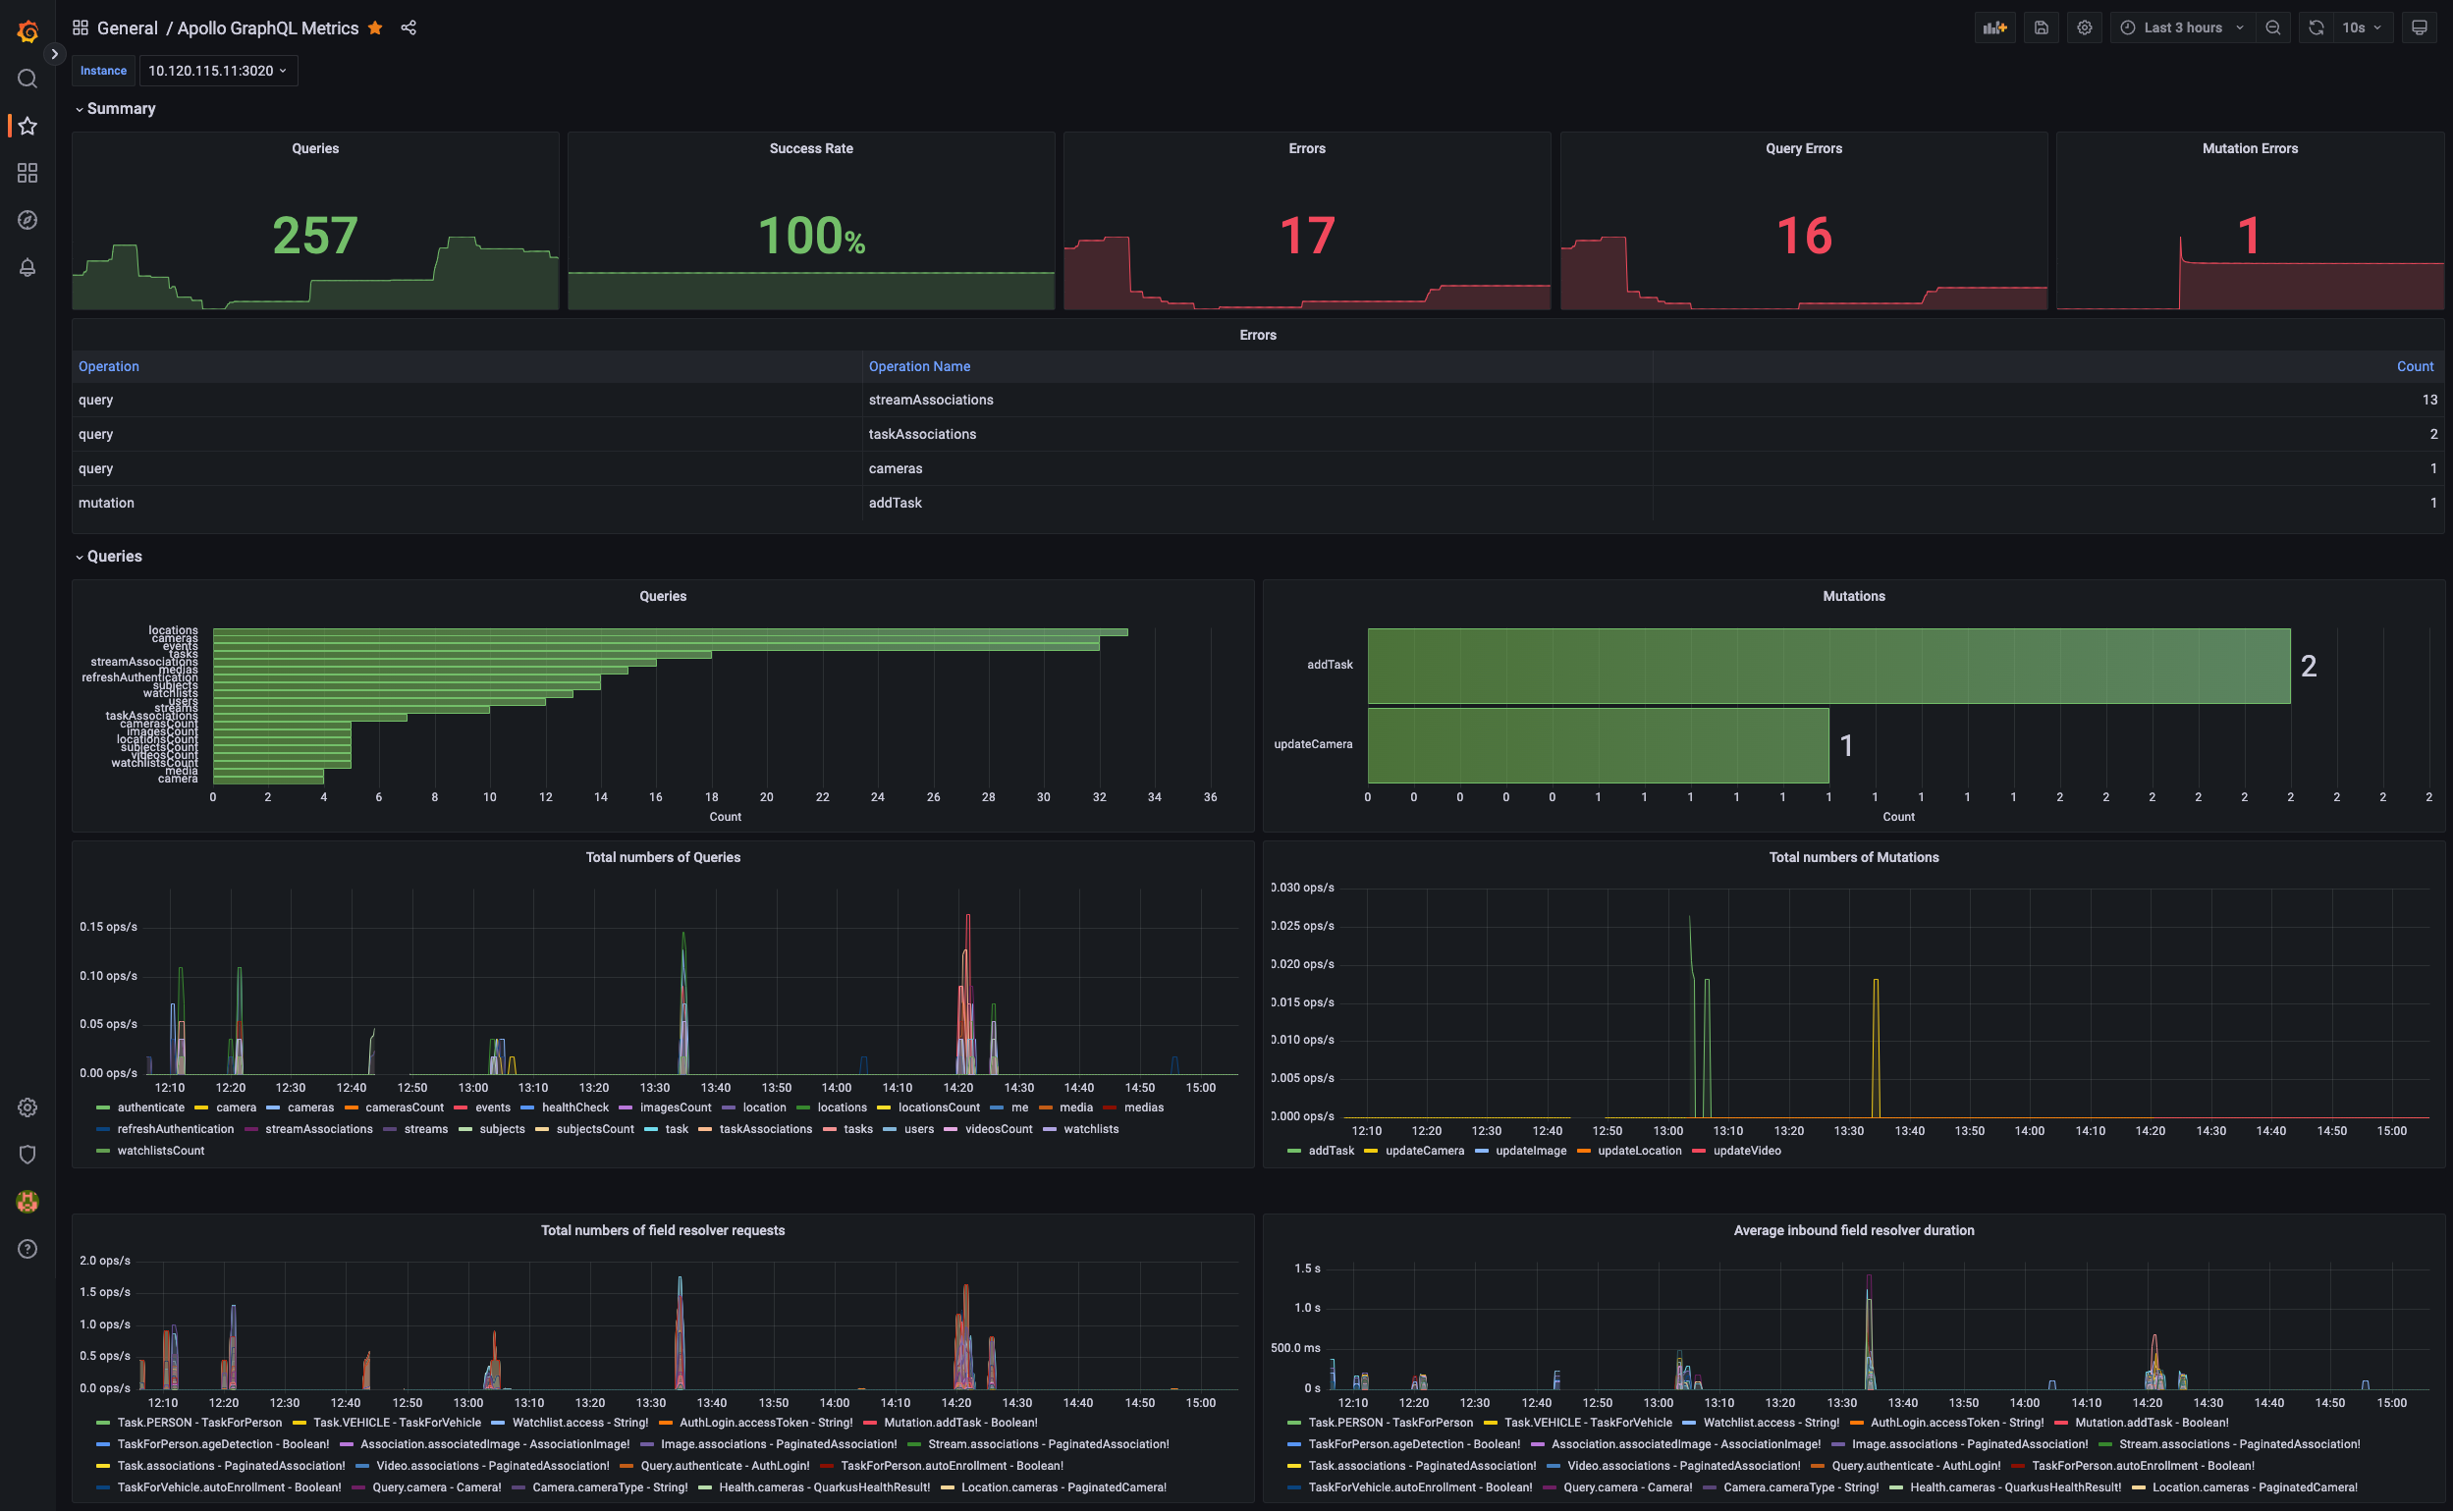2453x1512 pixels.
Task: Open the Queries stat panel title menu
Action: (315, 148)
